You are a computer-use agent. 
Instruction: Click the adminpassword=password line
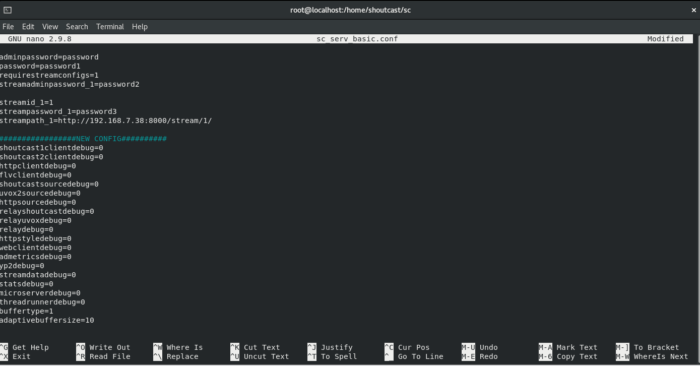(x=49, y=57)
